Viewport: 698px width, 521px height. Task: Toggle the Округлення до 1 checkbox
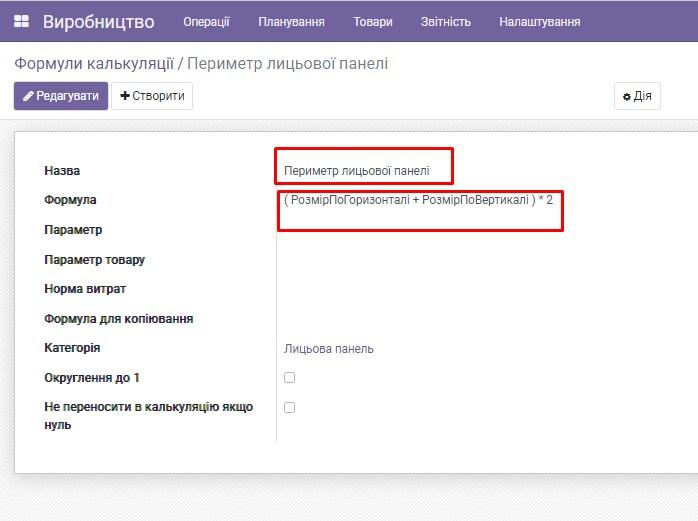(x=289, y=378)
